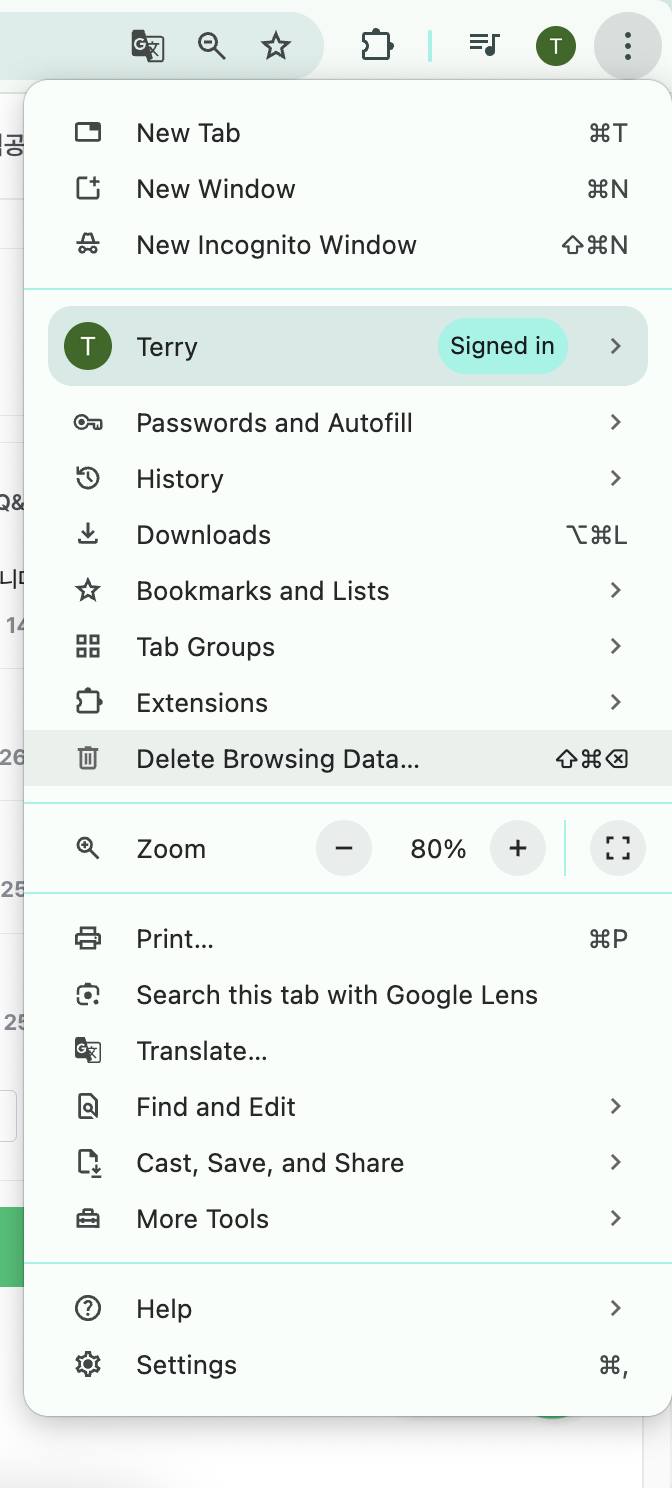Screen dimensions: 672x1488
Task: Click the printer icon next to Print
Action: [x=88, y=938]
